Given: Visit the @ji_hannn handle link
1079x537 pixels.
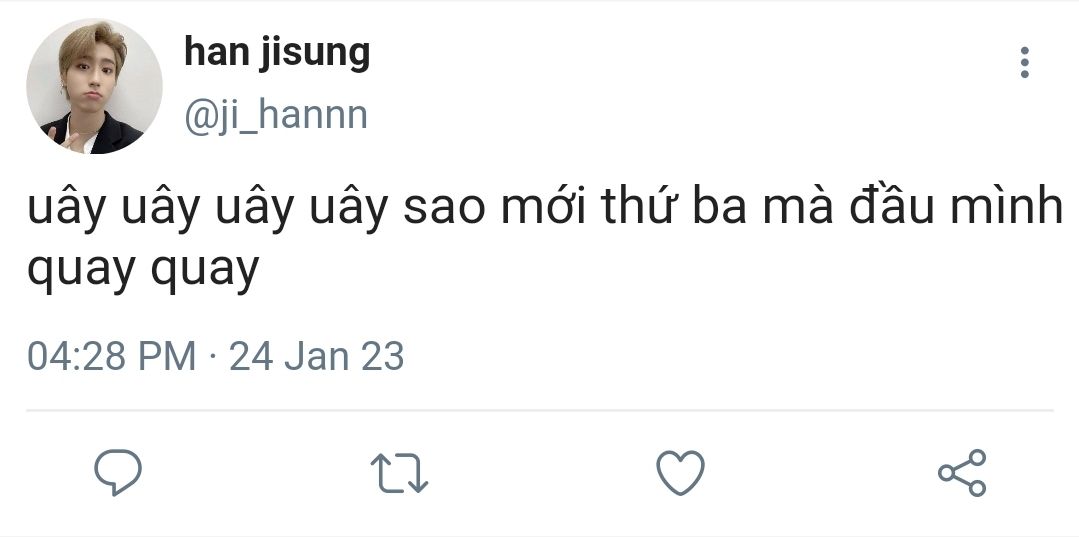Looking at the screenshot, I should 276,115.
